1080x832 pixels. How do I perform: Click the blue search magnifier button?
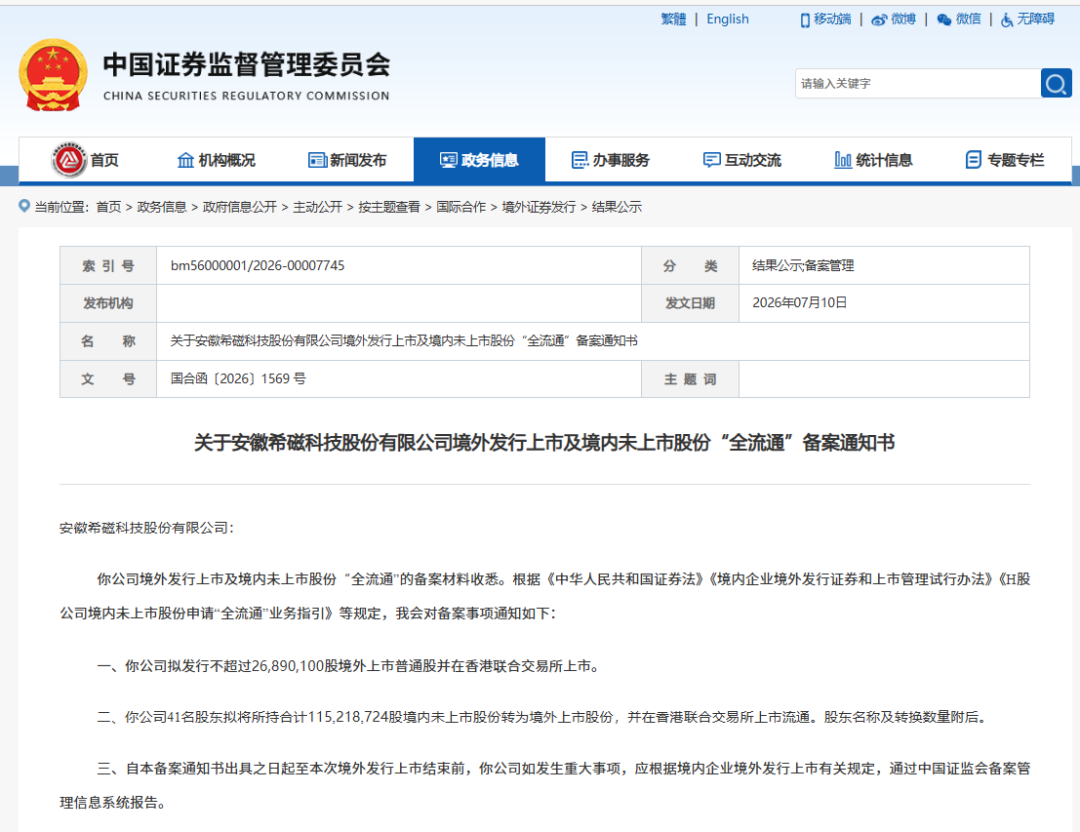point(1056,83)
